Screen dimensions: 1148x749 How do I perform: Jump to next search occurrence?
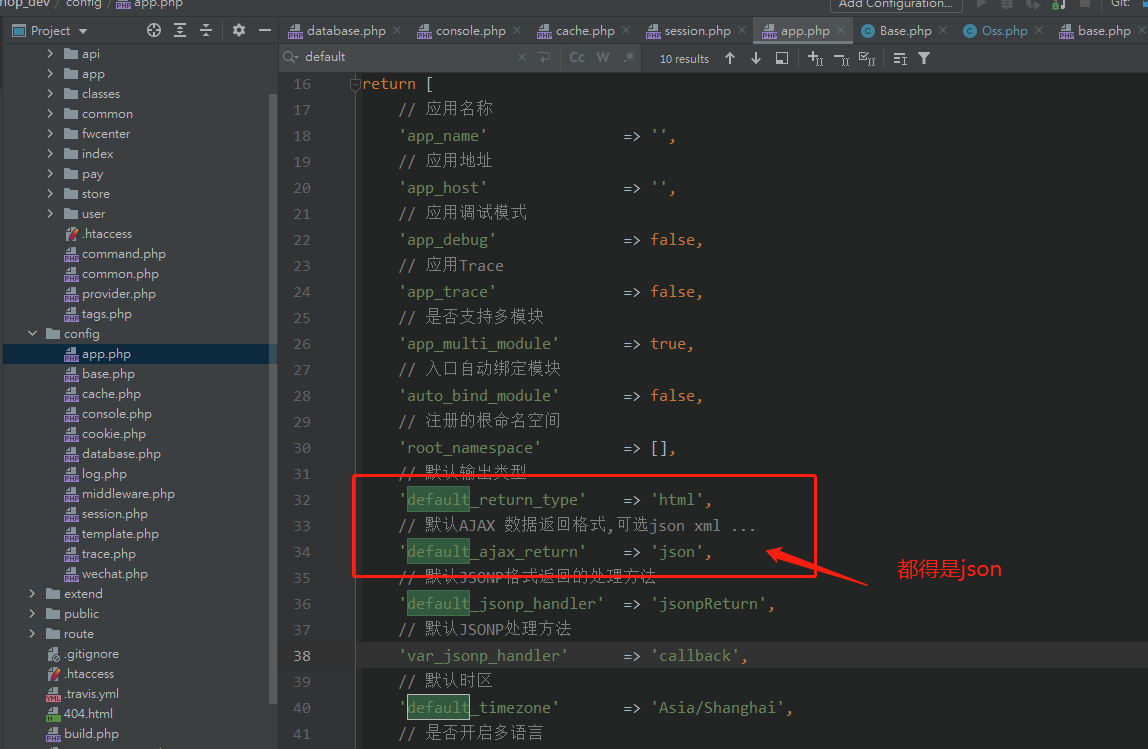[755, 58]
